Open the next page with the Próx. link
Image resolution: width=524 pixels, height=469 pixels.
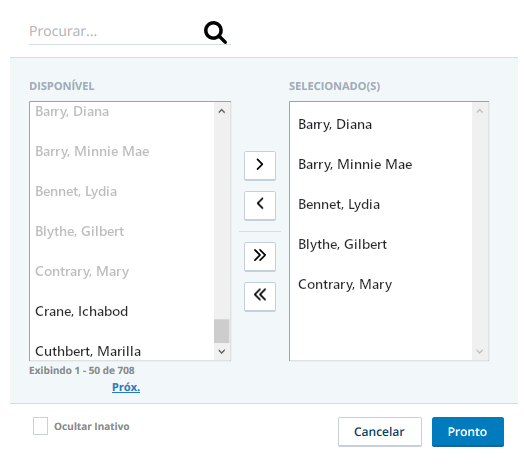tap(126, 387)
